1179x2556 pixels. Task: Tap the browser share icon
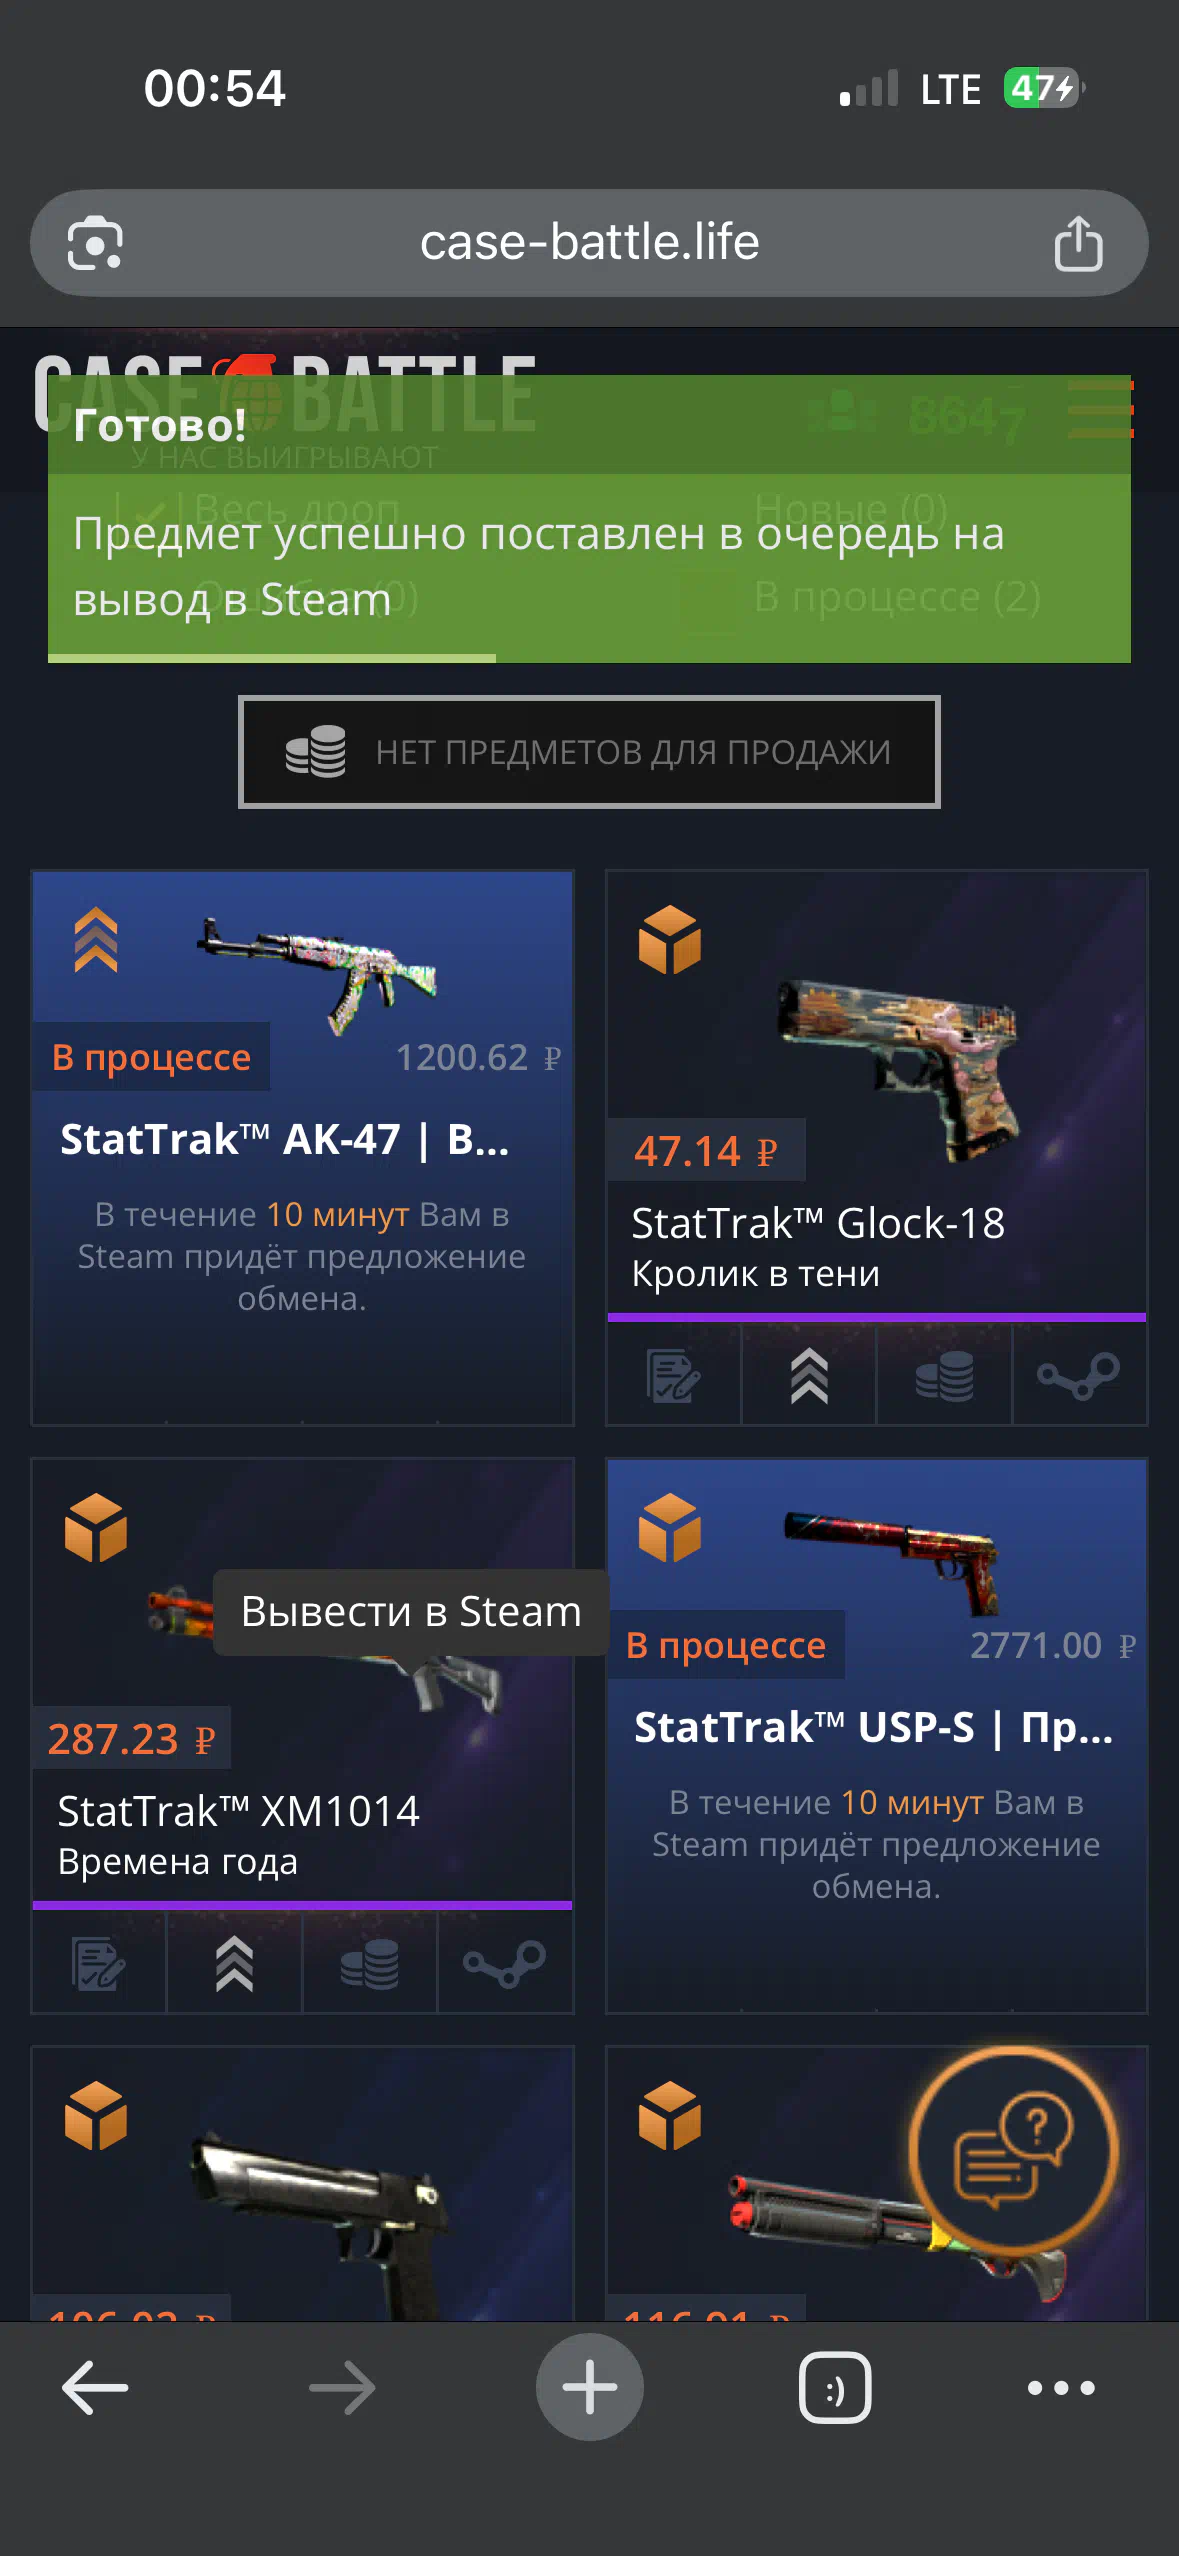click(x=1078, y=243)
